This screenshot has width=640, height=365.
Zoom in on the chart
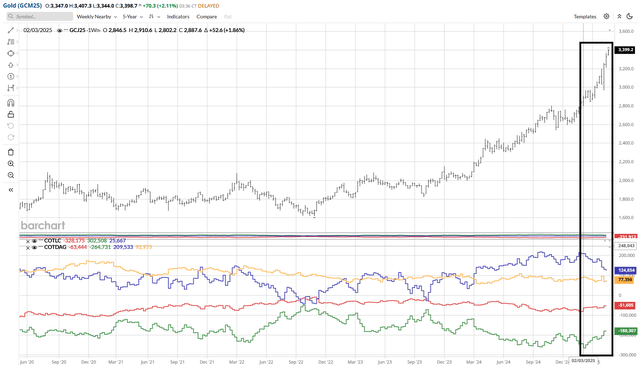pos(11,164)
